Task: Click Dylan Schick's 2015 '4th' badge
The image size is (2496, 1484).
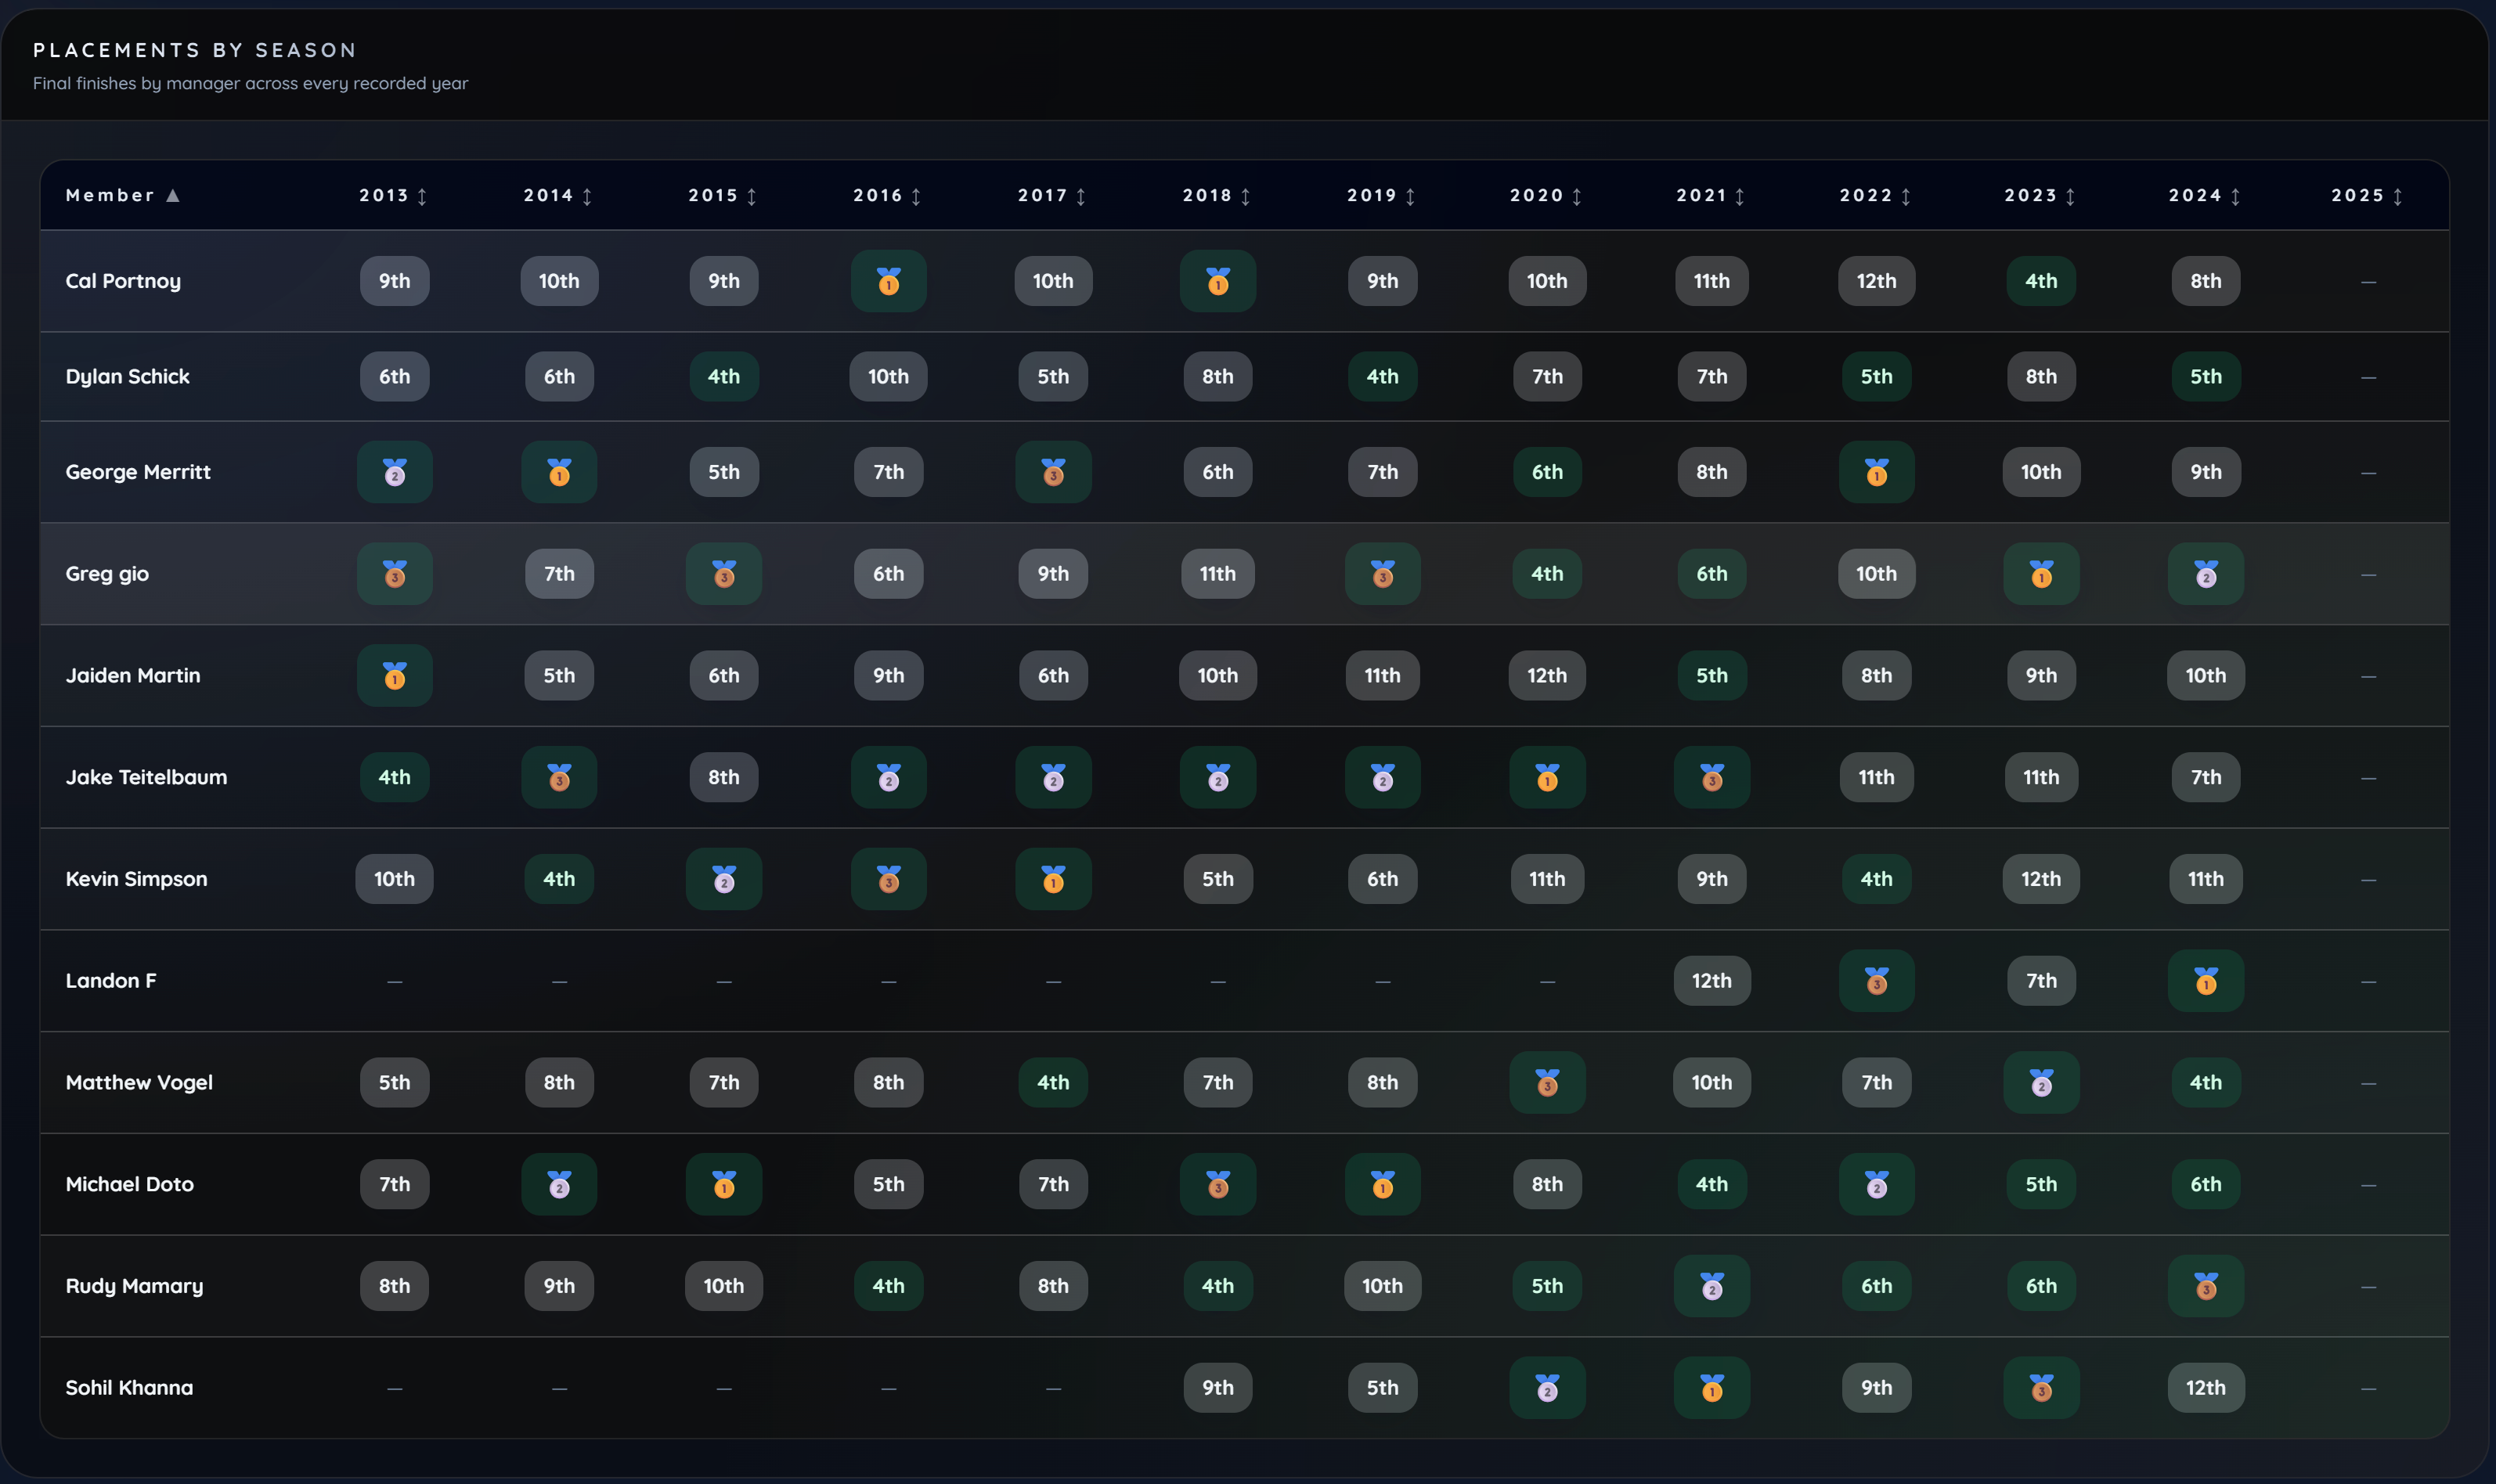Action: point(724,377)
